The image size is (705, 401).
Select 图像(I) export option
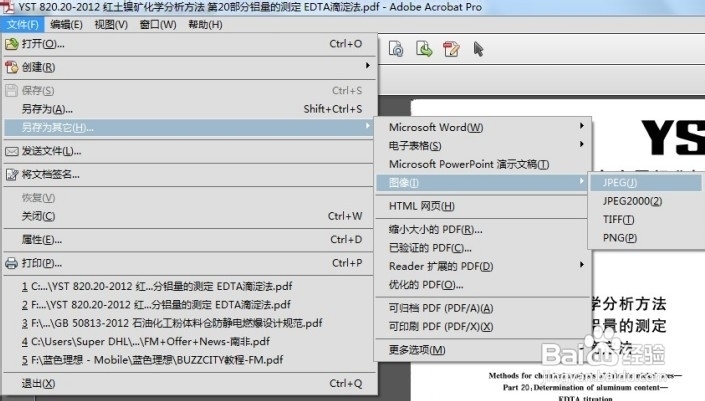482,183
